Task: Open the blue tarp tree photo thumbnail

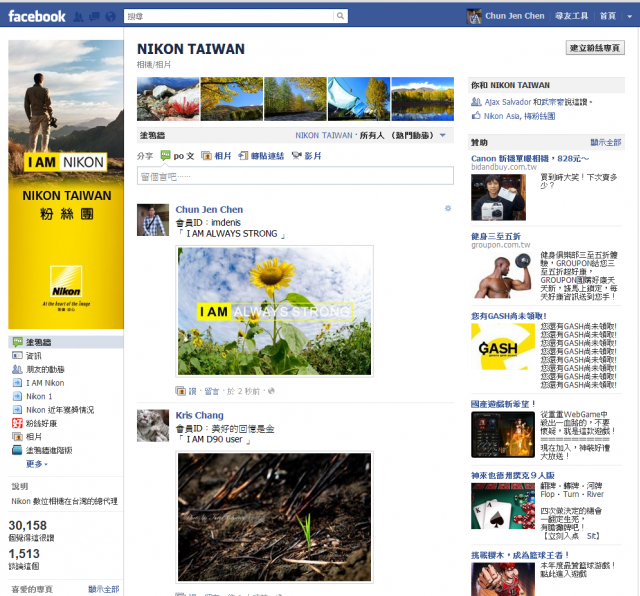Action: (359, 99)
